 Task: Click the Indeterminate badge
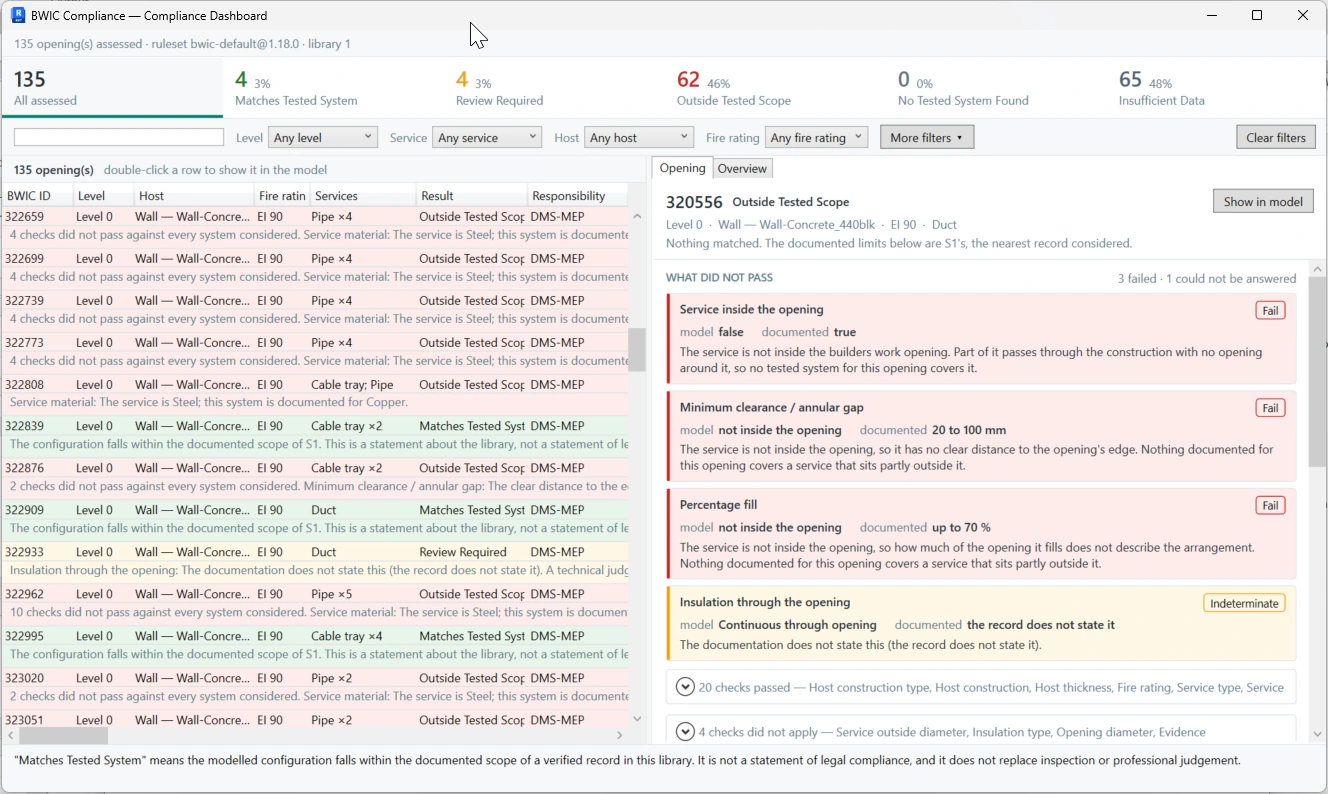tap(1244, 603)
